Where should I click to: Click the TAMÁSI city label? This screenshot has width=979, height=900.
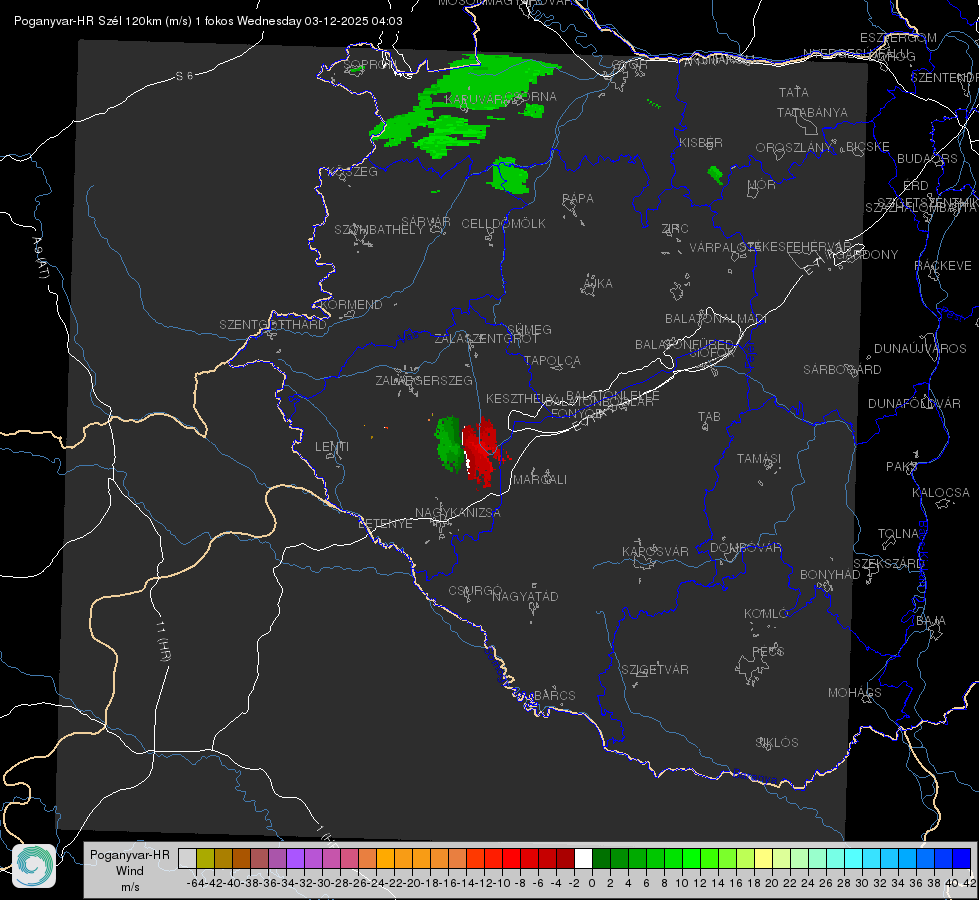click(759, 459)
